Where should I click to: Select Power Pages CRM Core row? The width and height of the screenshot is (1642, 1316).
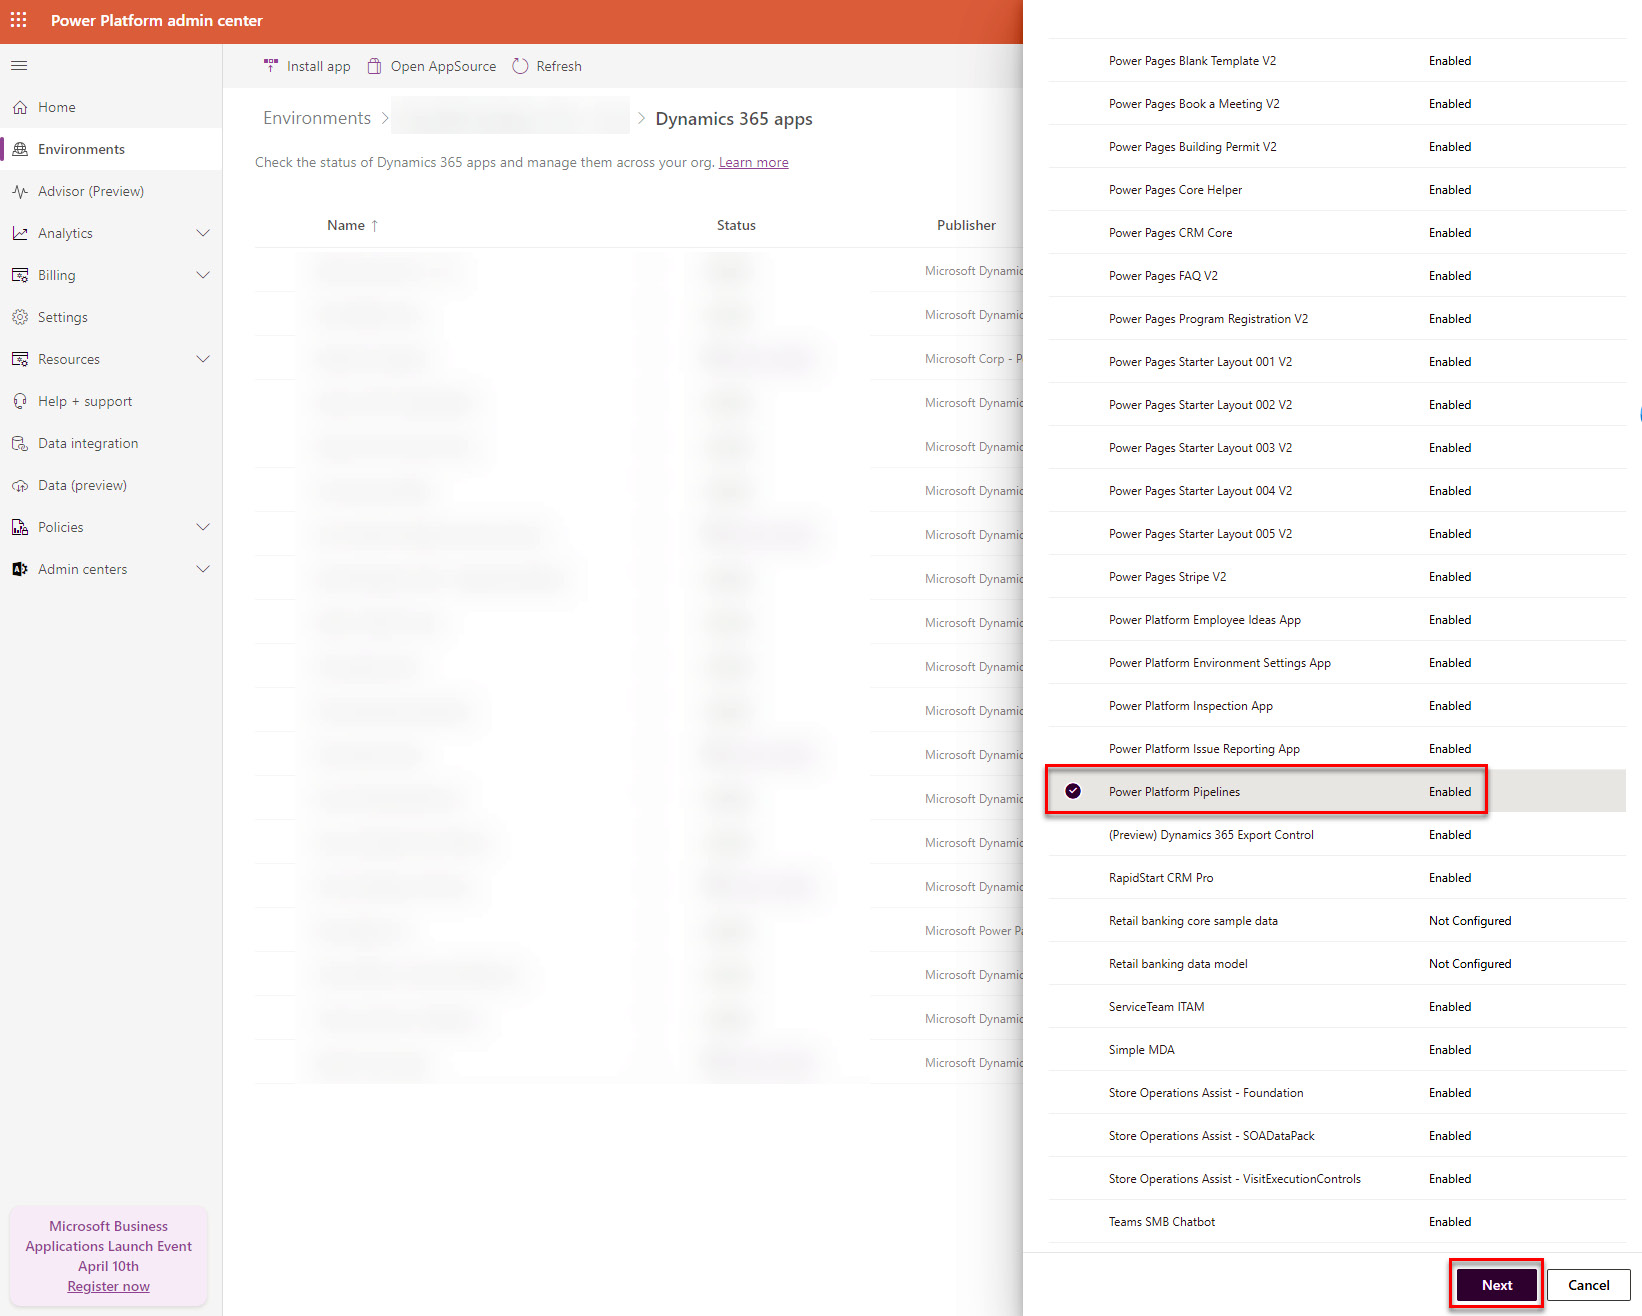[x=1337, y=233]
